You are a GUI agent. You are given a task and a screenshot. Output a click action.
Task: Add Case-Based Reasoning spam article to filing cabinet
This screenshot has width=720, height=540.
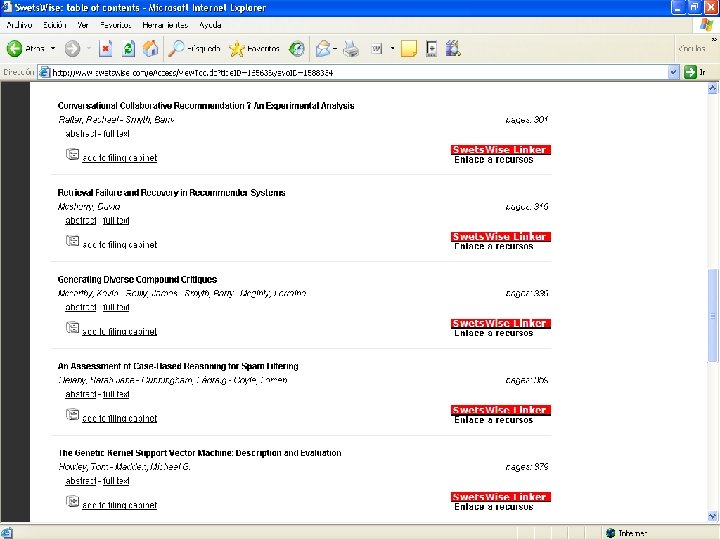point(119,418)
